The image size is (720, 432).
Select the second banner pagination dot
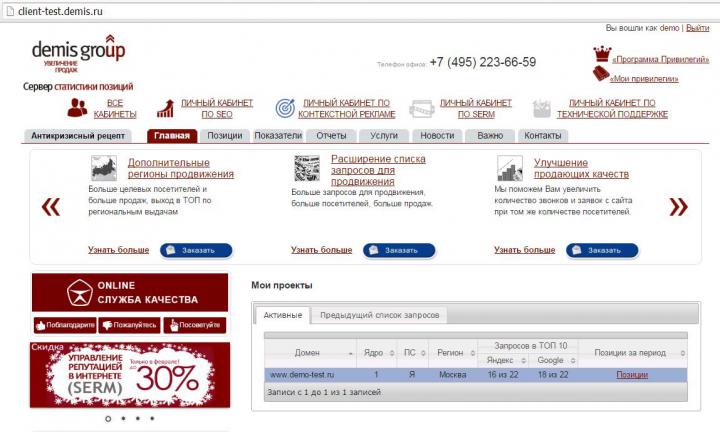(123, 418)
